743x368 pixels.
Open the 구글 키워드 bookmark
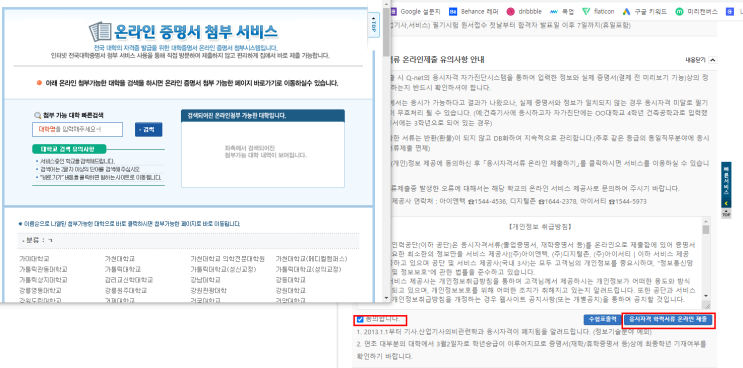(x=644, y=11)
